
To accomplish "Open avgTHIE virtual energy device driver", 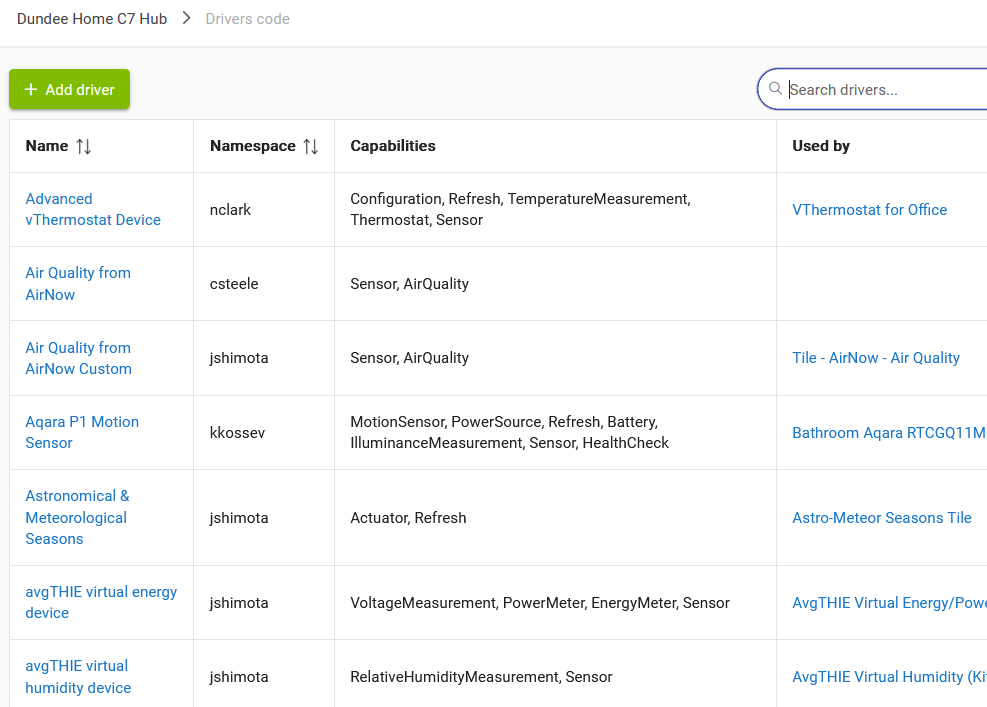I will click(101, 602).
